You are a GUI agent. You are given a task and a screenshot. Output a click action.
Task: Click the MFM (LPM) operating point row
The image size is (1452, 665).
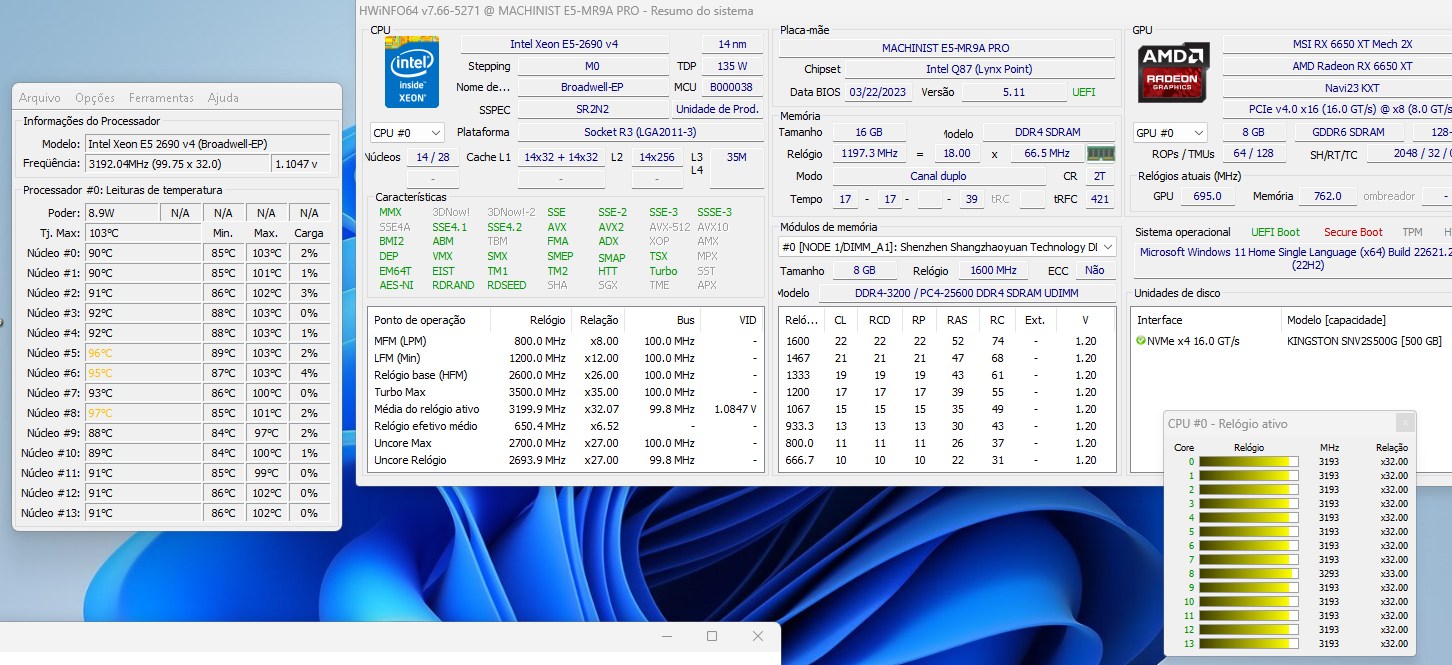pyautogui.click(x=565, y=341)
